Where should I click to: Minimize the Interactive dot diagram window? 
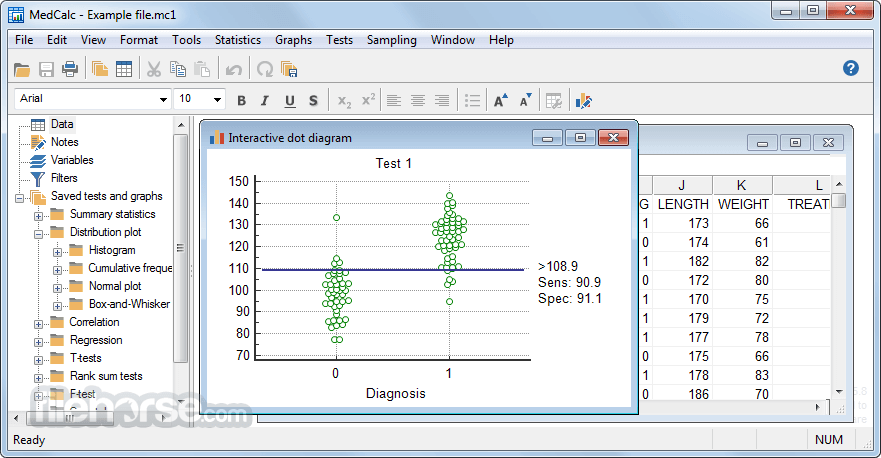tap(548, 138)
